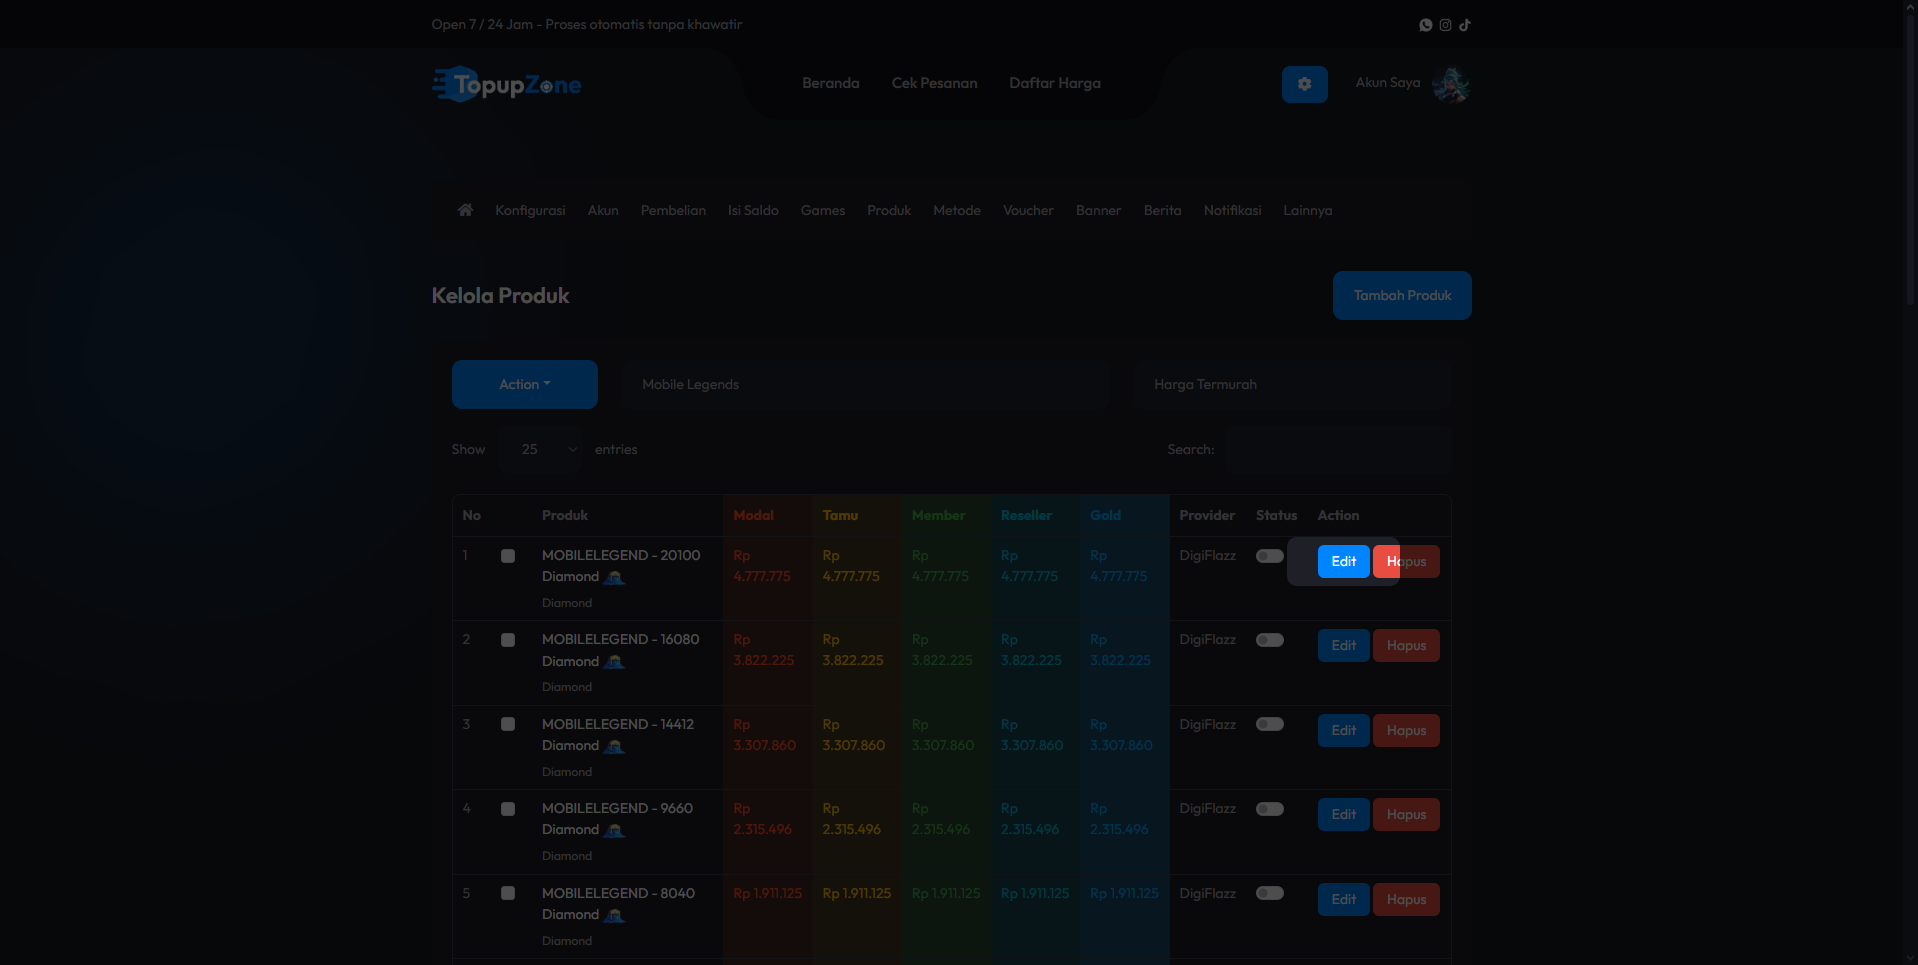
Task: Select checkbox for MOBILELEGEND - 16080 Diamond
Action: pyautogui.click(x=508, y=640)
